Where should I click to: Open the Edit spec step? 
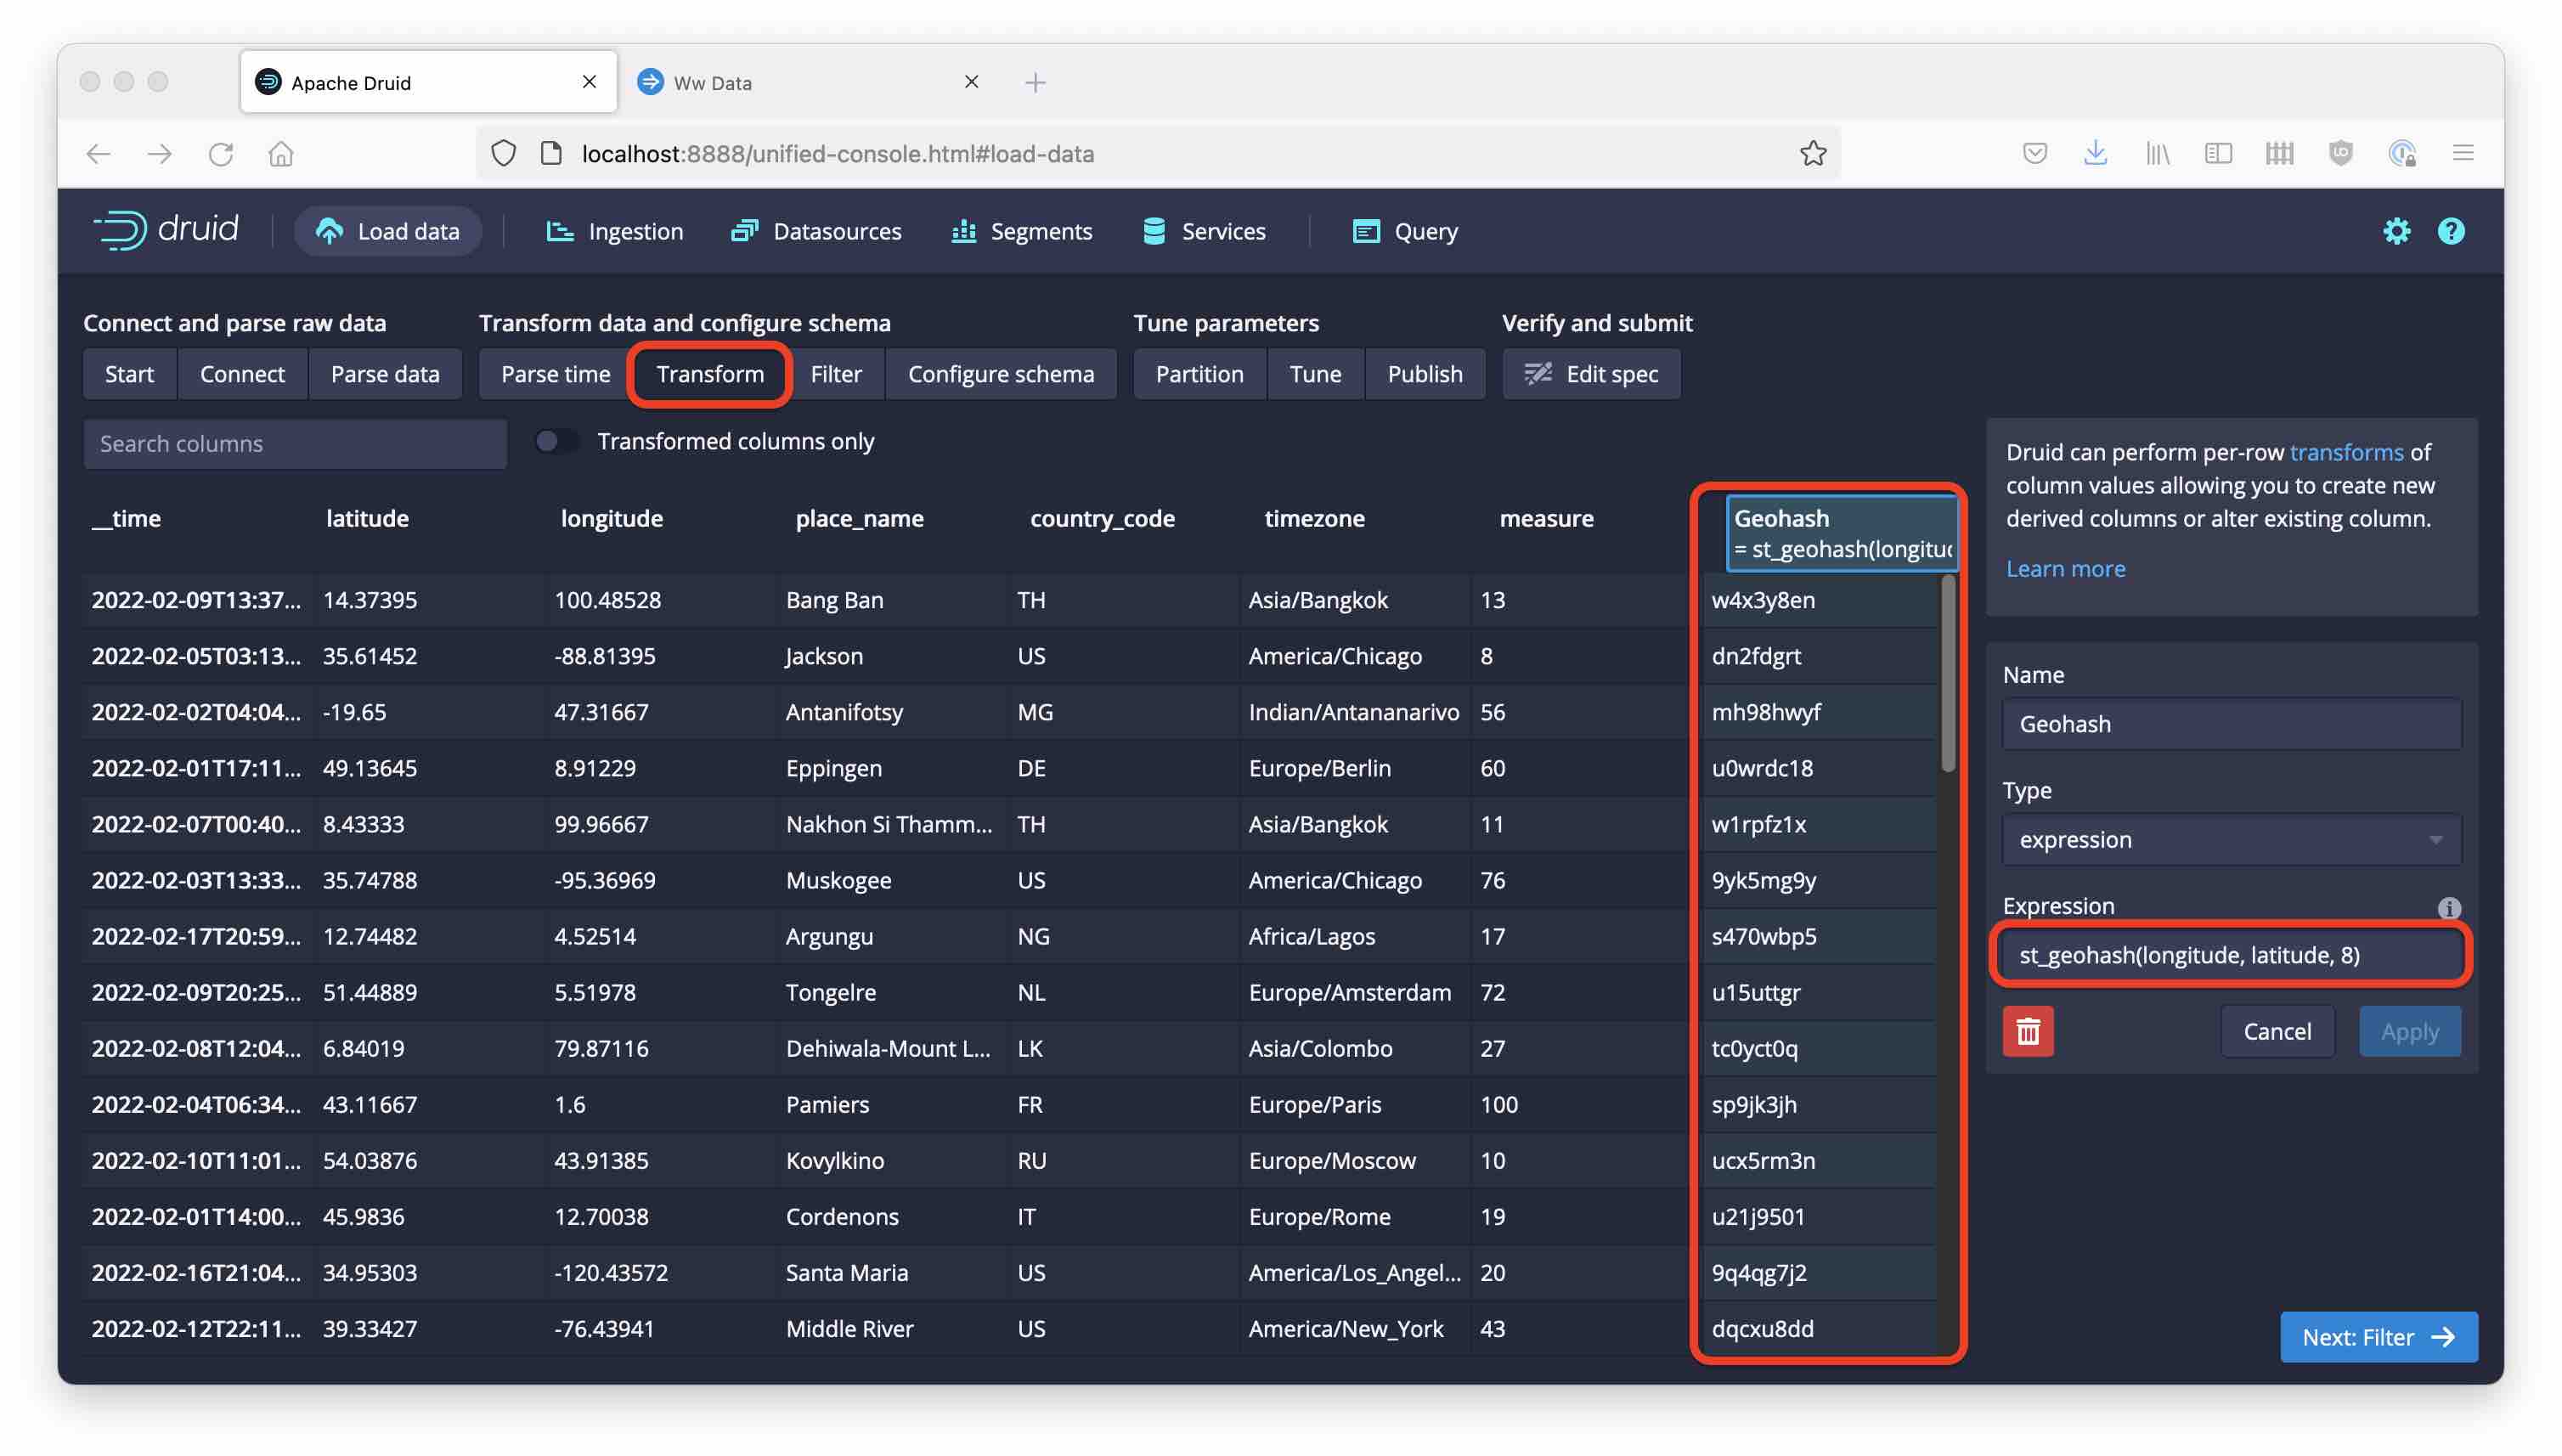1591,373
